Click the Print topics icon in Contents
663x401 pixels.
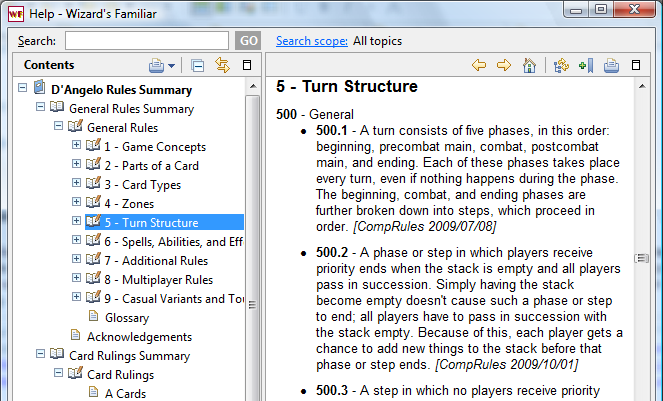coord(156,65)
